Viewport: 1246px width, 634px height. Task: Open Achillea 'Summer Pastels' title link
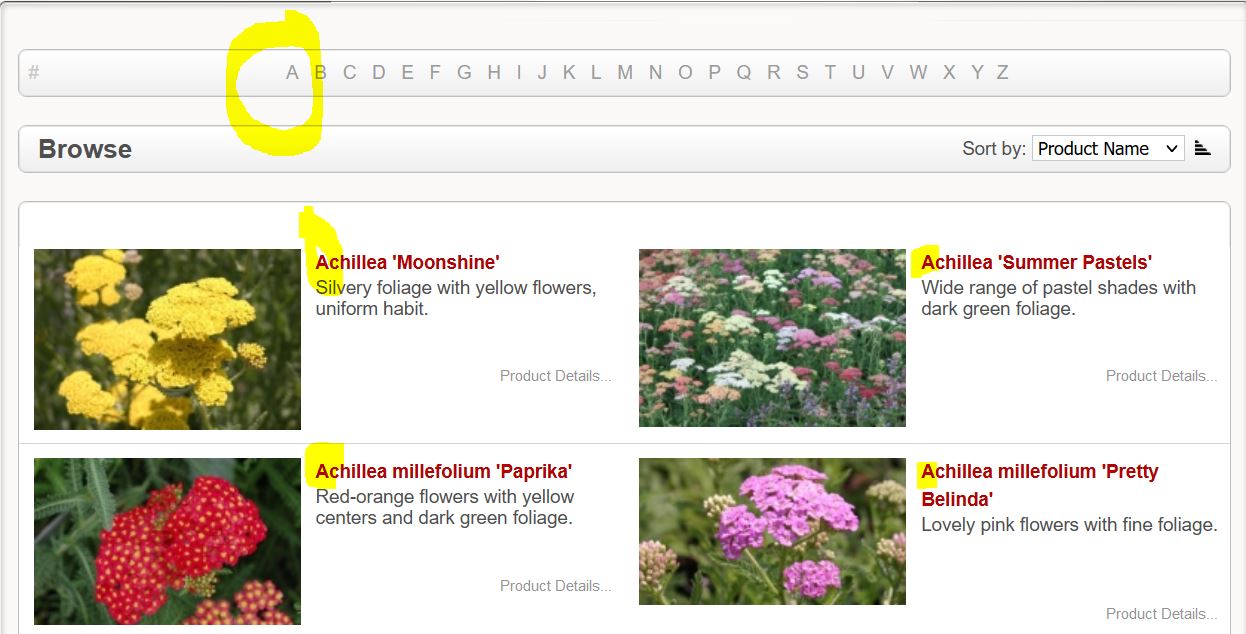(x=1036, y=262)
